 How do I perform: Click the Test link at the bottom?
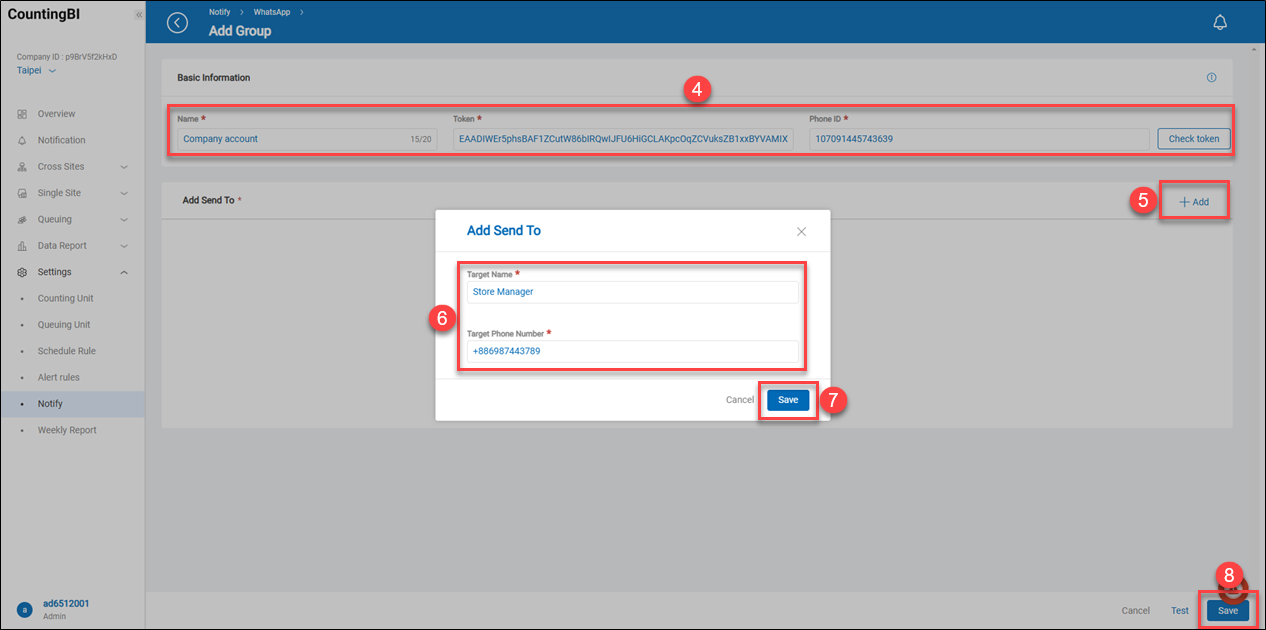(1179, 611)
